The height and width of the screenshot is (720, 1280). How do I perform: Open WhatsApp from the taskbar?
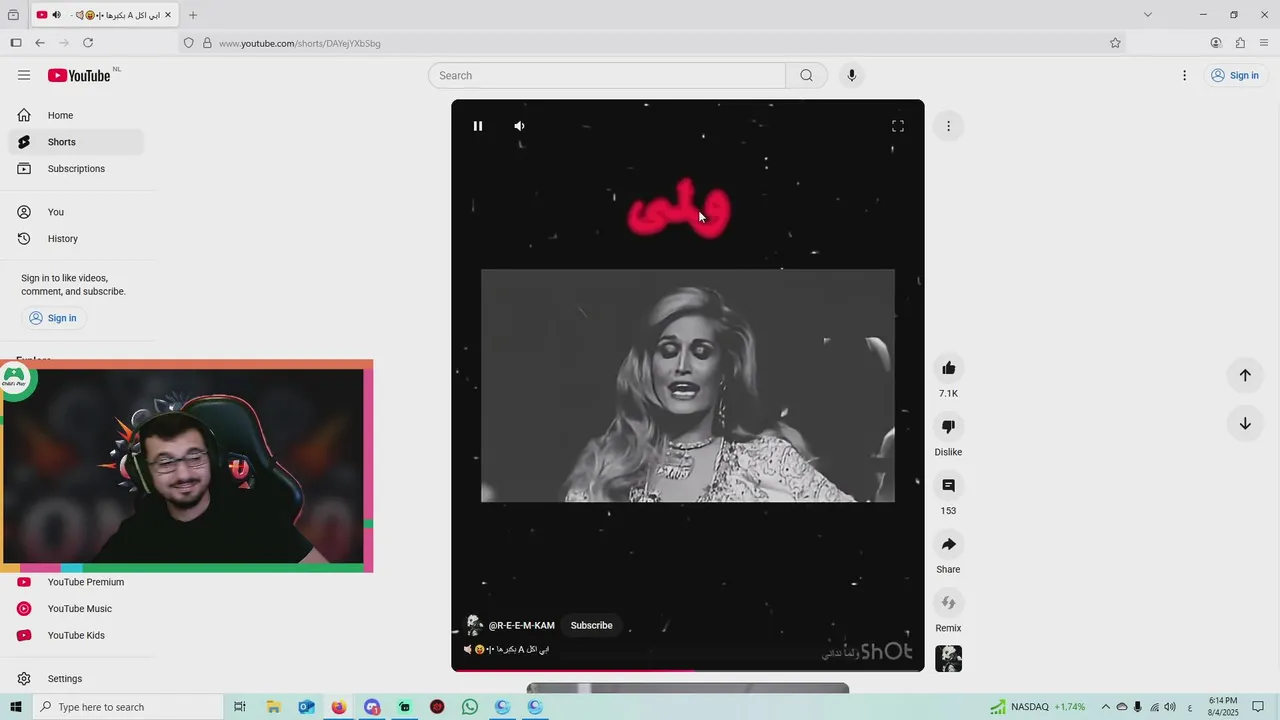[x=470, y=707]
